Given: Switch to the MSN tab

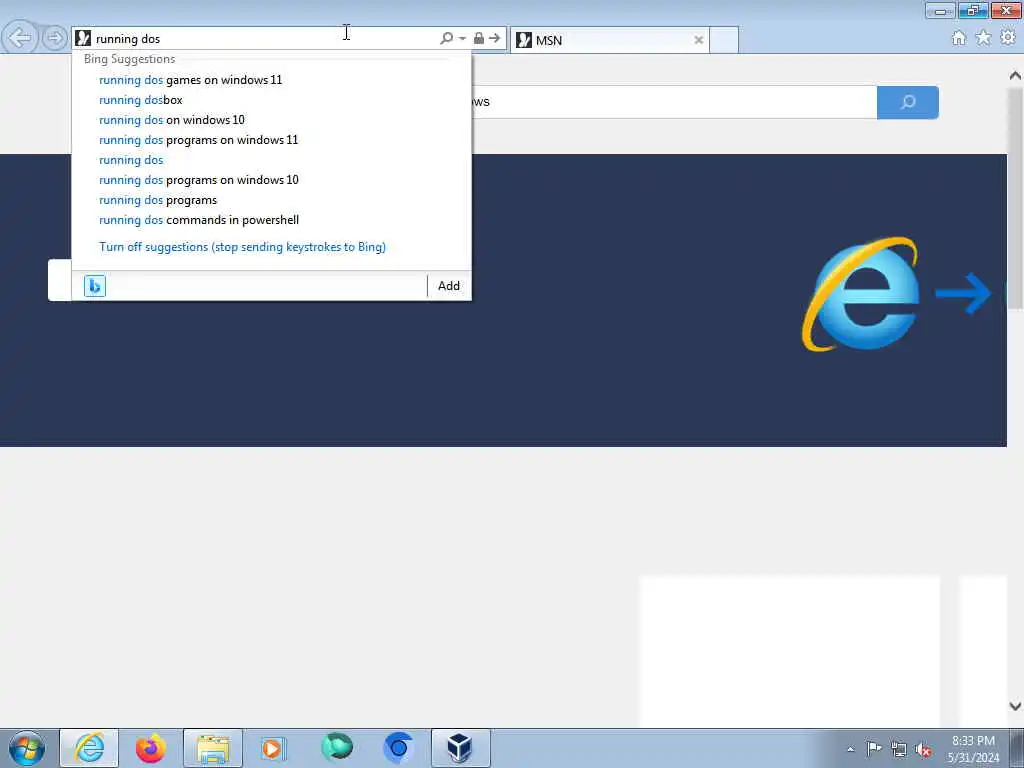Looking at the screenshot, I should 609,40.
